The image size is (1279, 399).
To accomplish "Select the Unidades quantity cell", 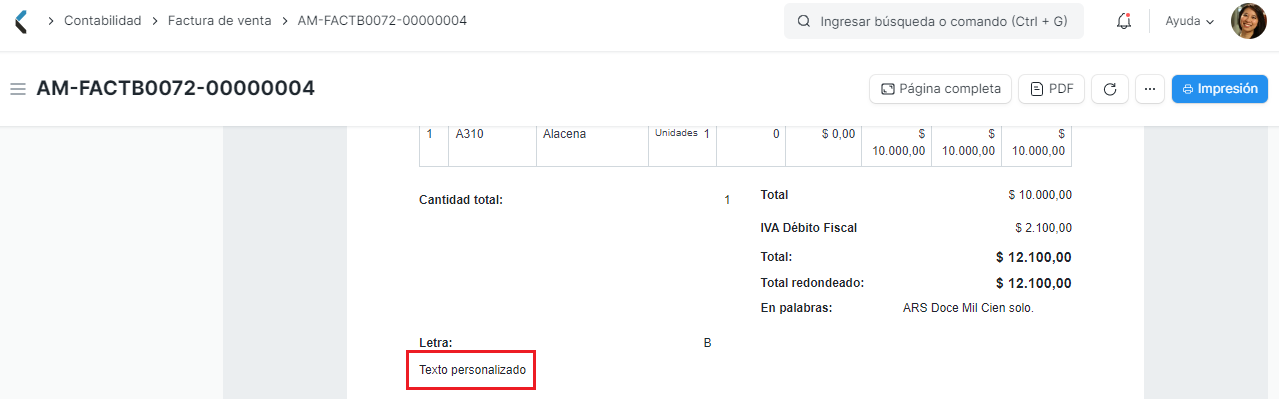I will 682,145.
